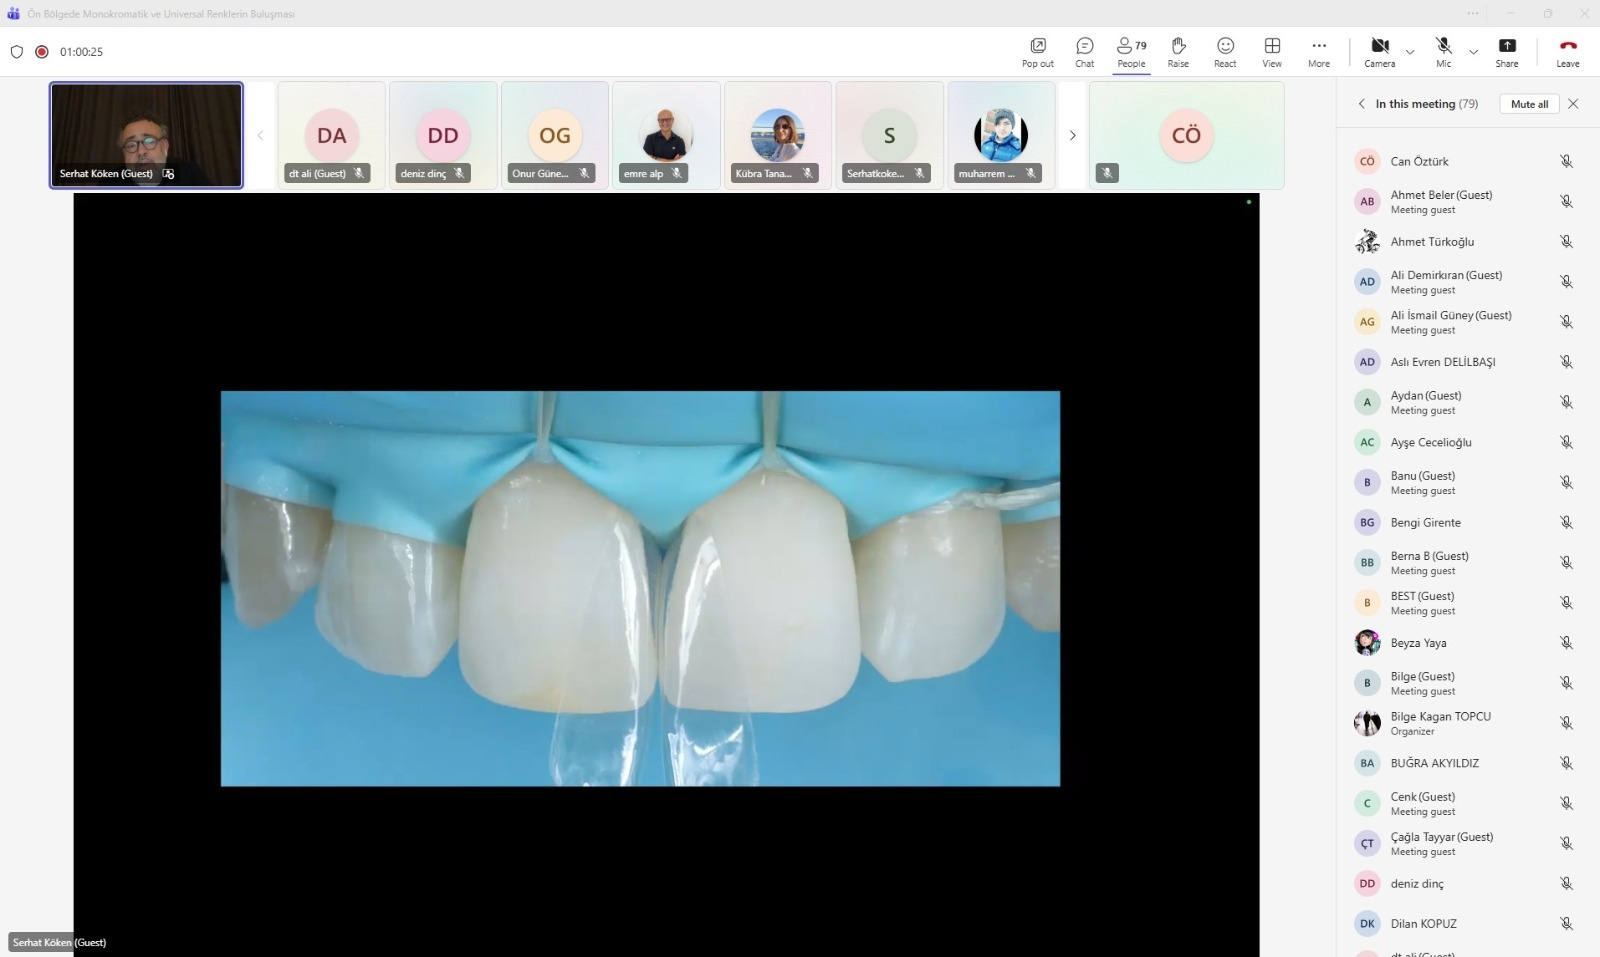Go back from In this meeting list
This screenshot has height=957, width=1600.
click(1361, 104)
